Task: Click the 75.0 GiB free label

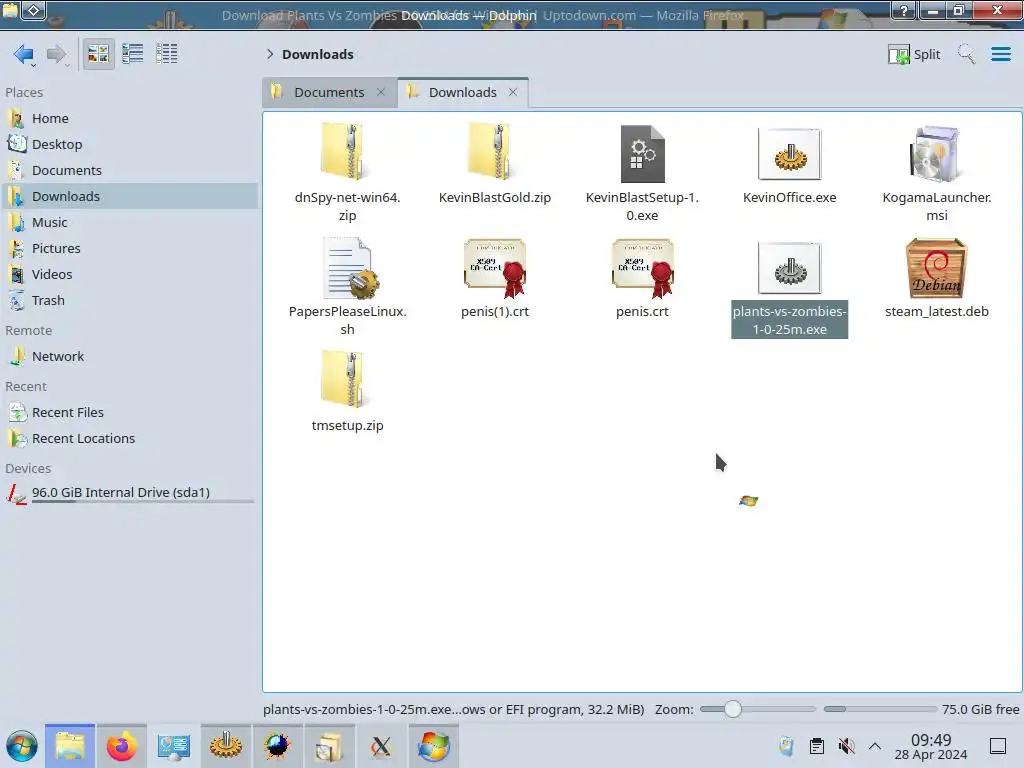Action: [980, 709]
